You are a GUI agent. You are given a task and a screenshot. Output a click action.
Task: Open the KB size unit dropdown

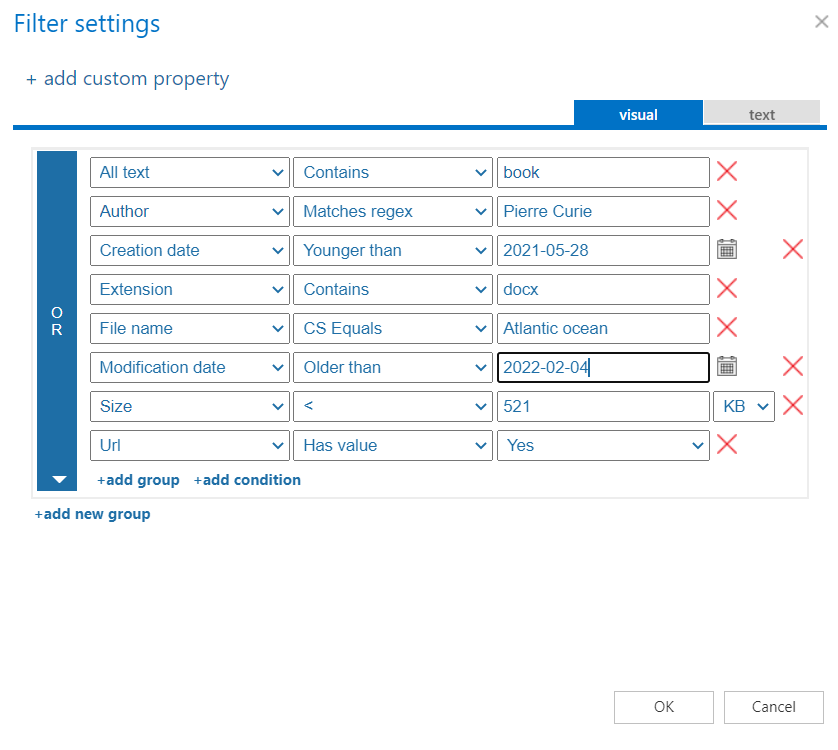coord(743,406)
